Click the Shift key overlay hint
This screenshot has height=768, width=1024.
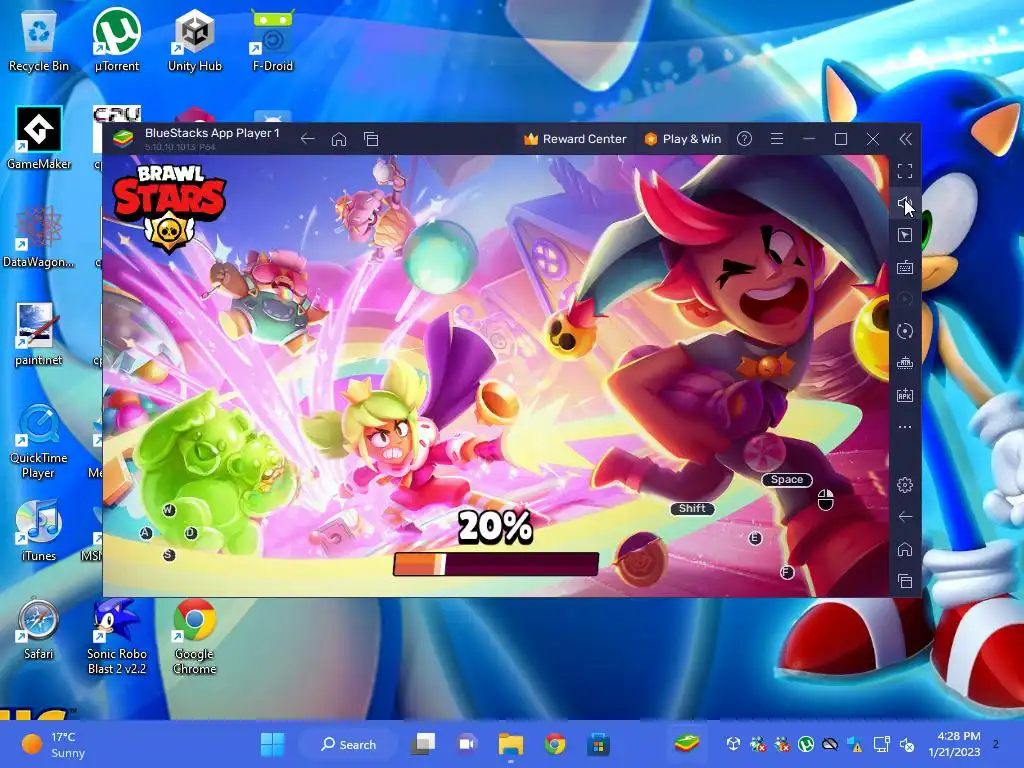tap(692, 508)
